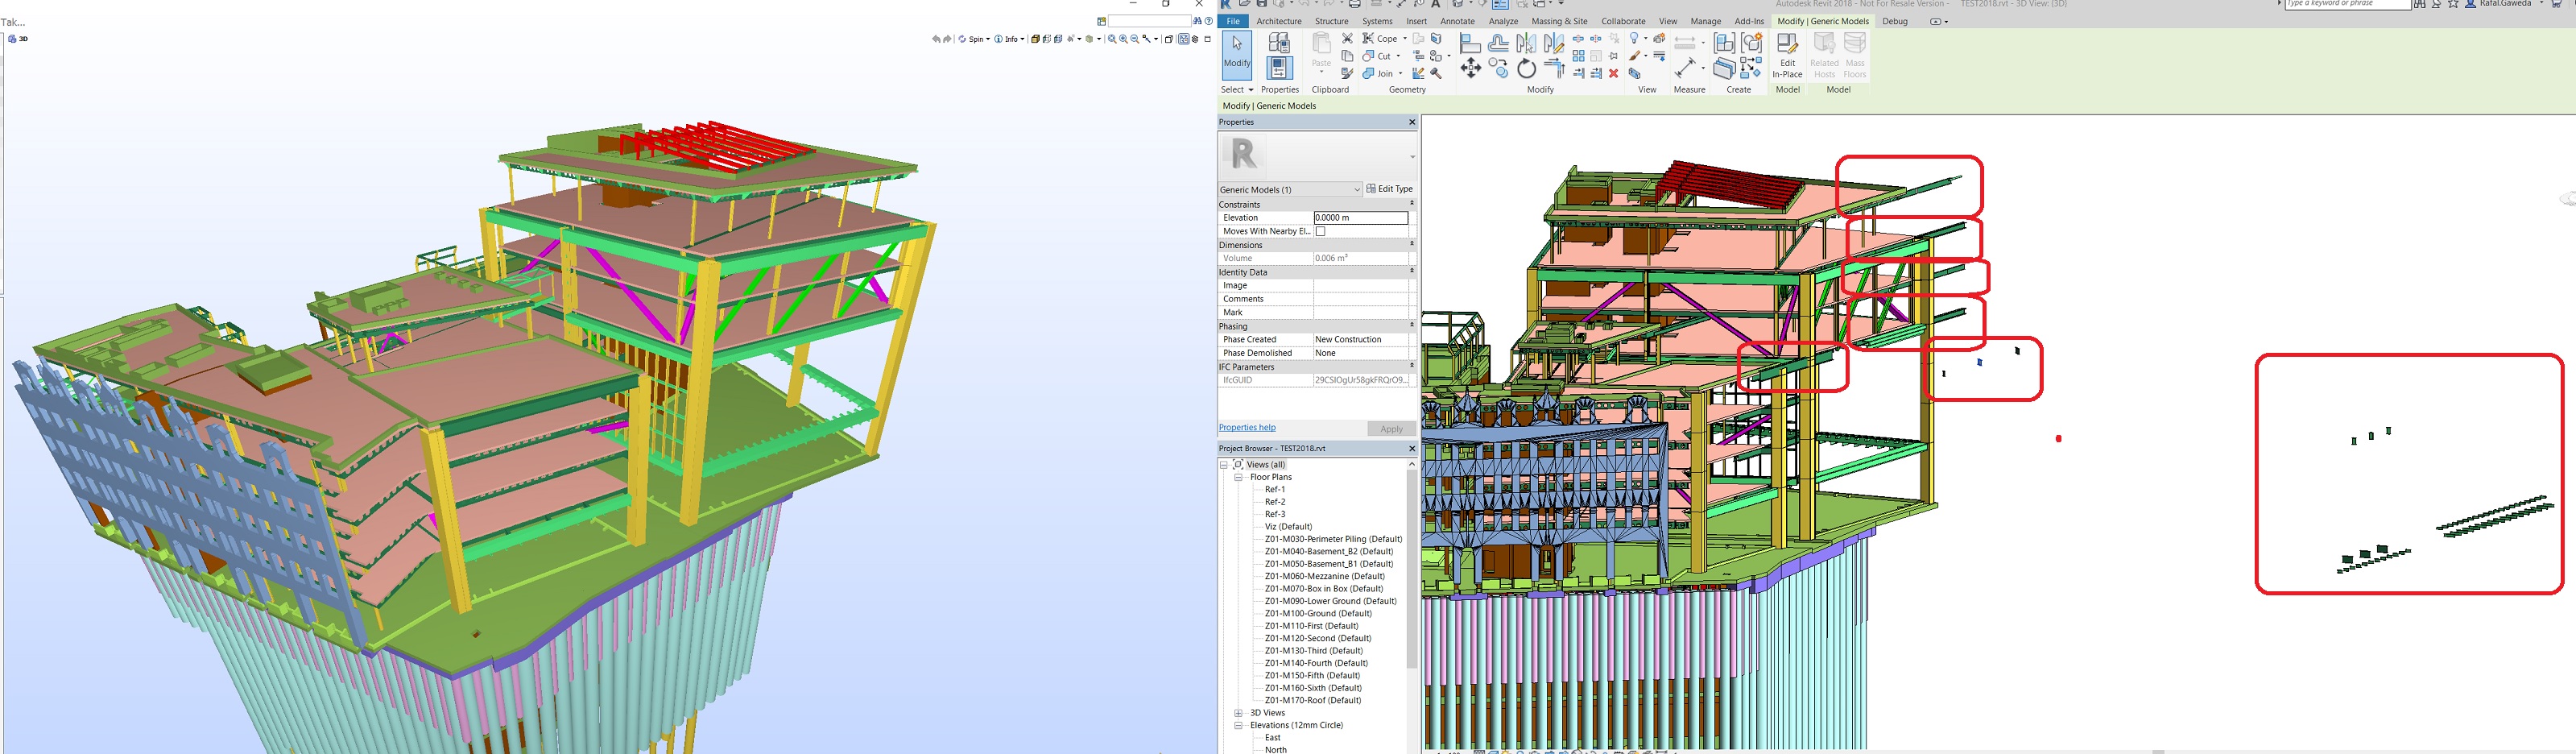The width and height of the screenshot is (2576, 754).
Task: Select the Rotate tool in Revit ribbon
Action: (x=1526, y=68)
